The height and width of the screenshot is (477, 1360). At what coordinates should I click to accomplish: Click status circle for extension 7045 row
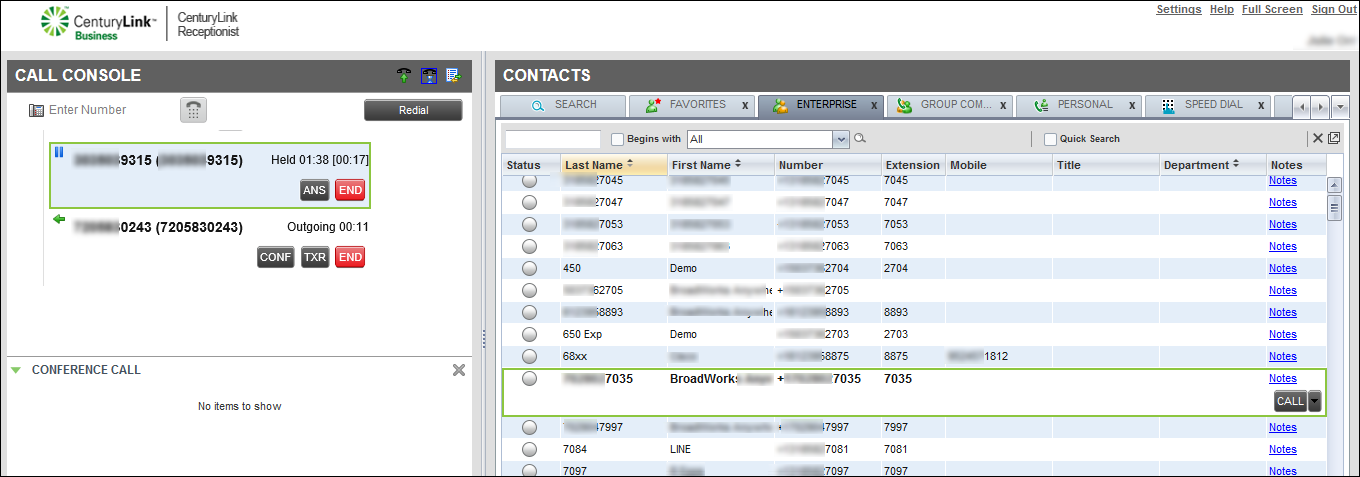(x=530, y=181)
